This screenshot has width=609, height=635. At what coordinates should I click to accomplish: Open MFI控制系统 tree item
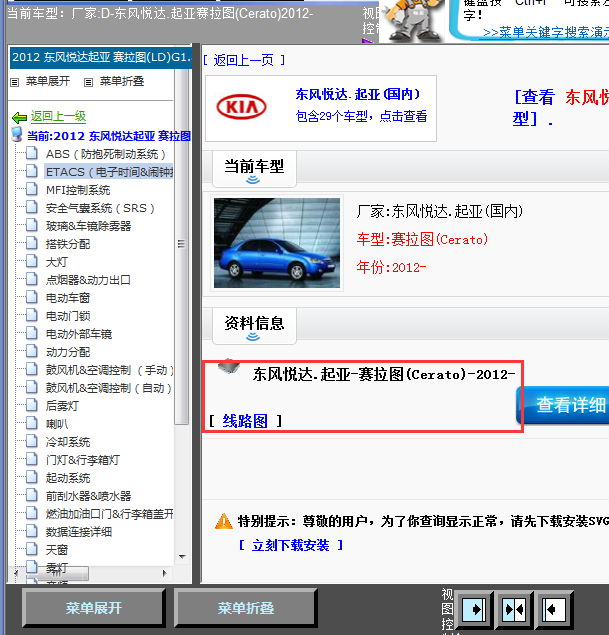[78, 190]
